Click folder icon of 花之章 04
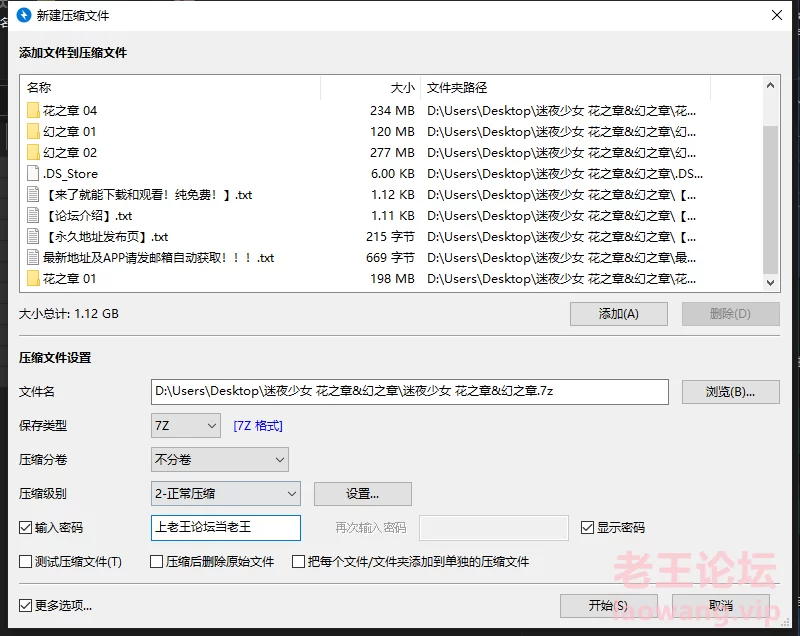 (x=33, y=111)
